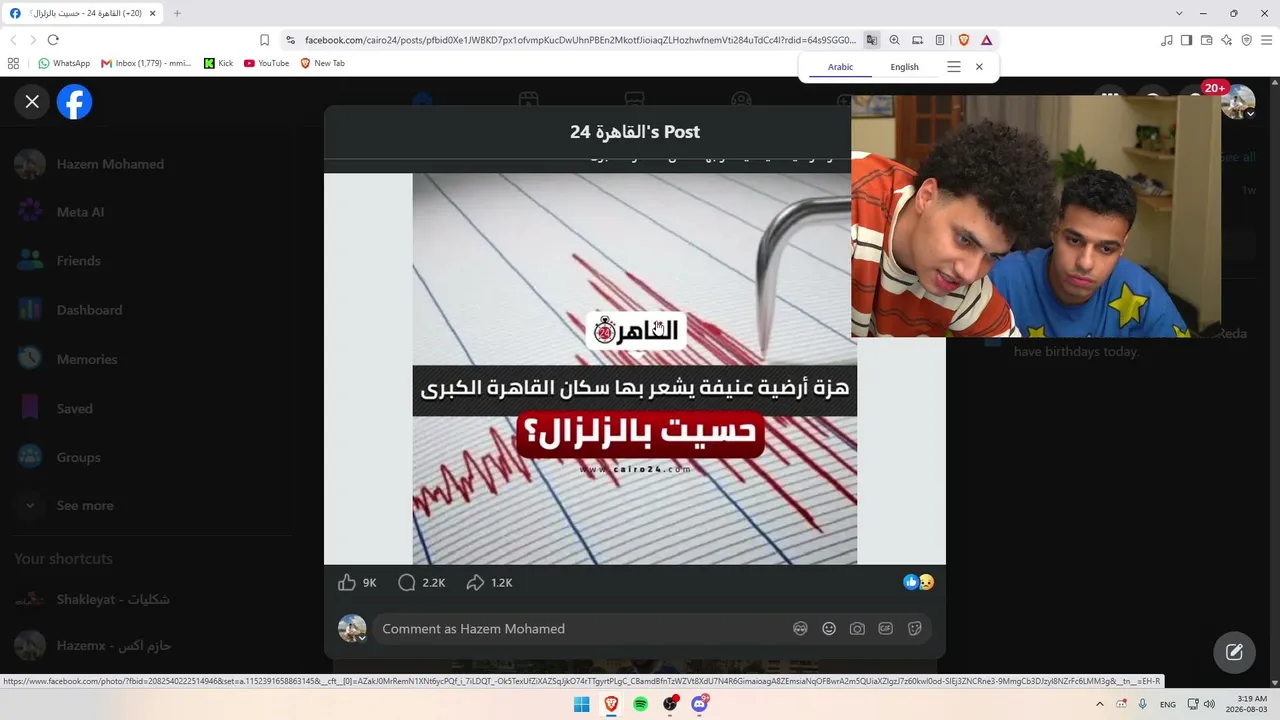Close the Facebook browser tab

[153, 13]
